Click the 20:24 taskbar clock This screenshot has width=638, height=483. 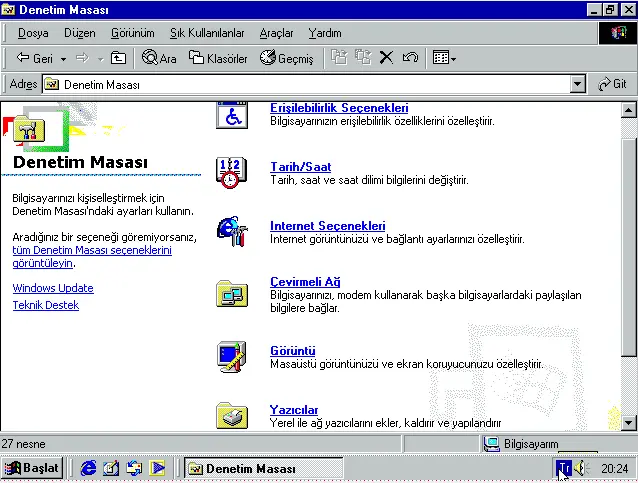[615, 469]
